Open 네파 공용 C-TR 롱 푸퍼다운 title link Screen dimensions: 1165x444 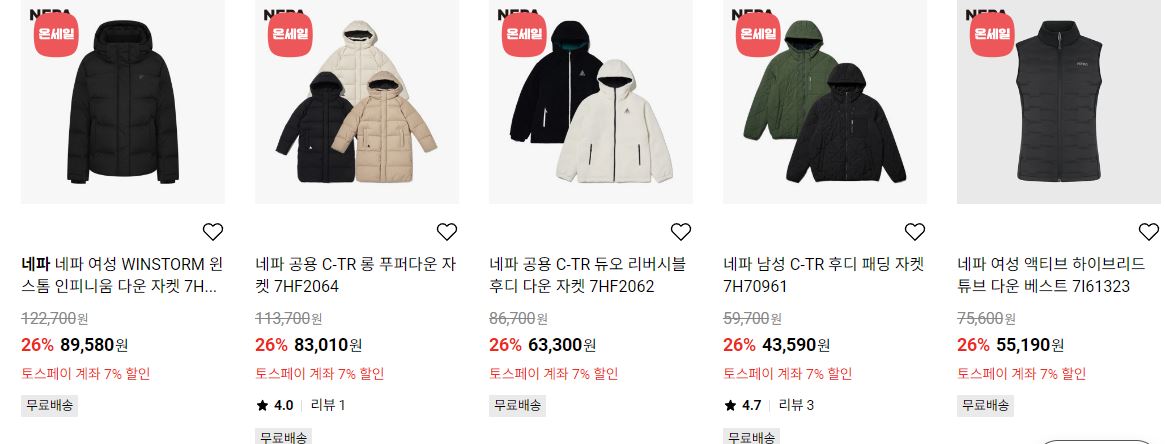point(356,275)
